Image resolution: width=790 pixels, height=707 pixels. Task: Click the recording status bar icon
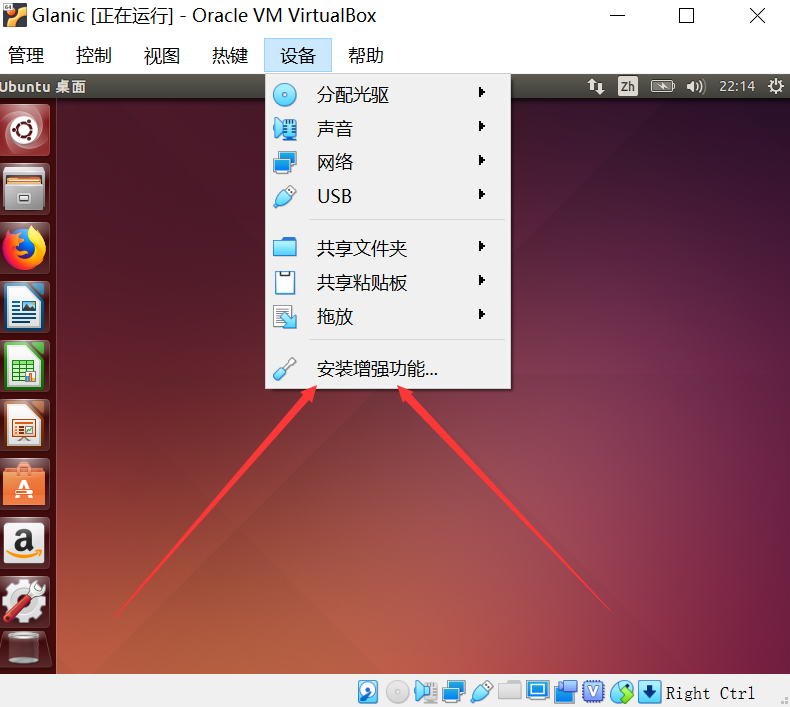tap(566, 692)
